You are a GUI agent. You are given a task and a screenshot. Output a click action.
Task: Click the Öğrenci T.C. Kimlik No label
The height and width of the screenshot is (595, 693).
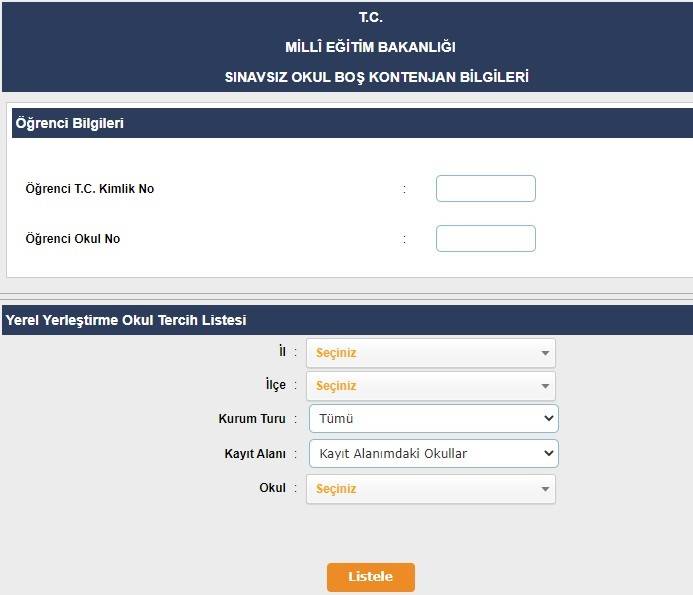pos(90,189)
